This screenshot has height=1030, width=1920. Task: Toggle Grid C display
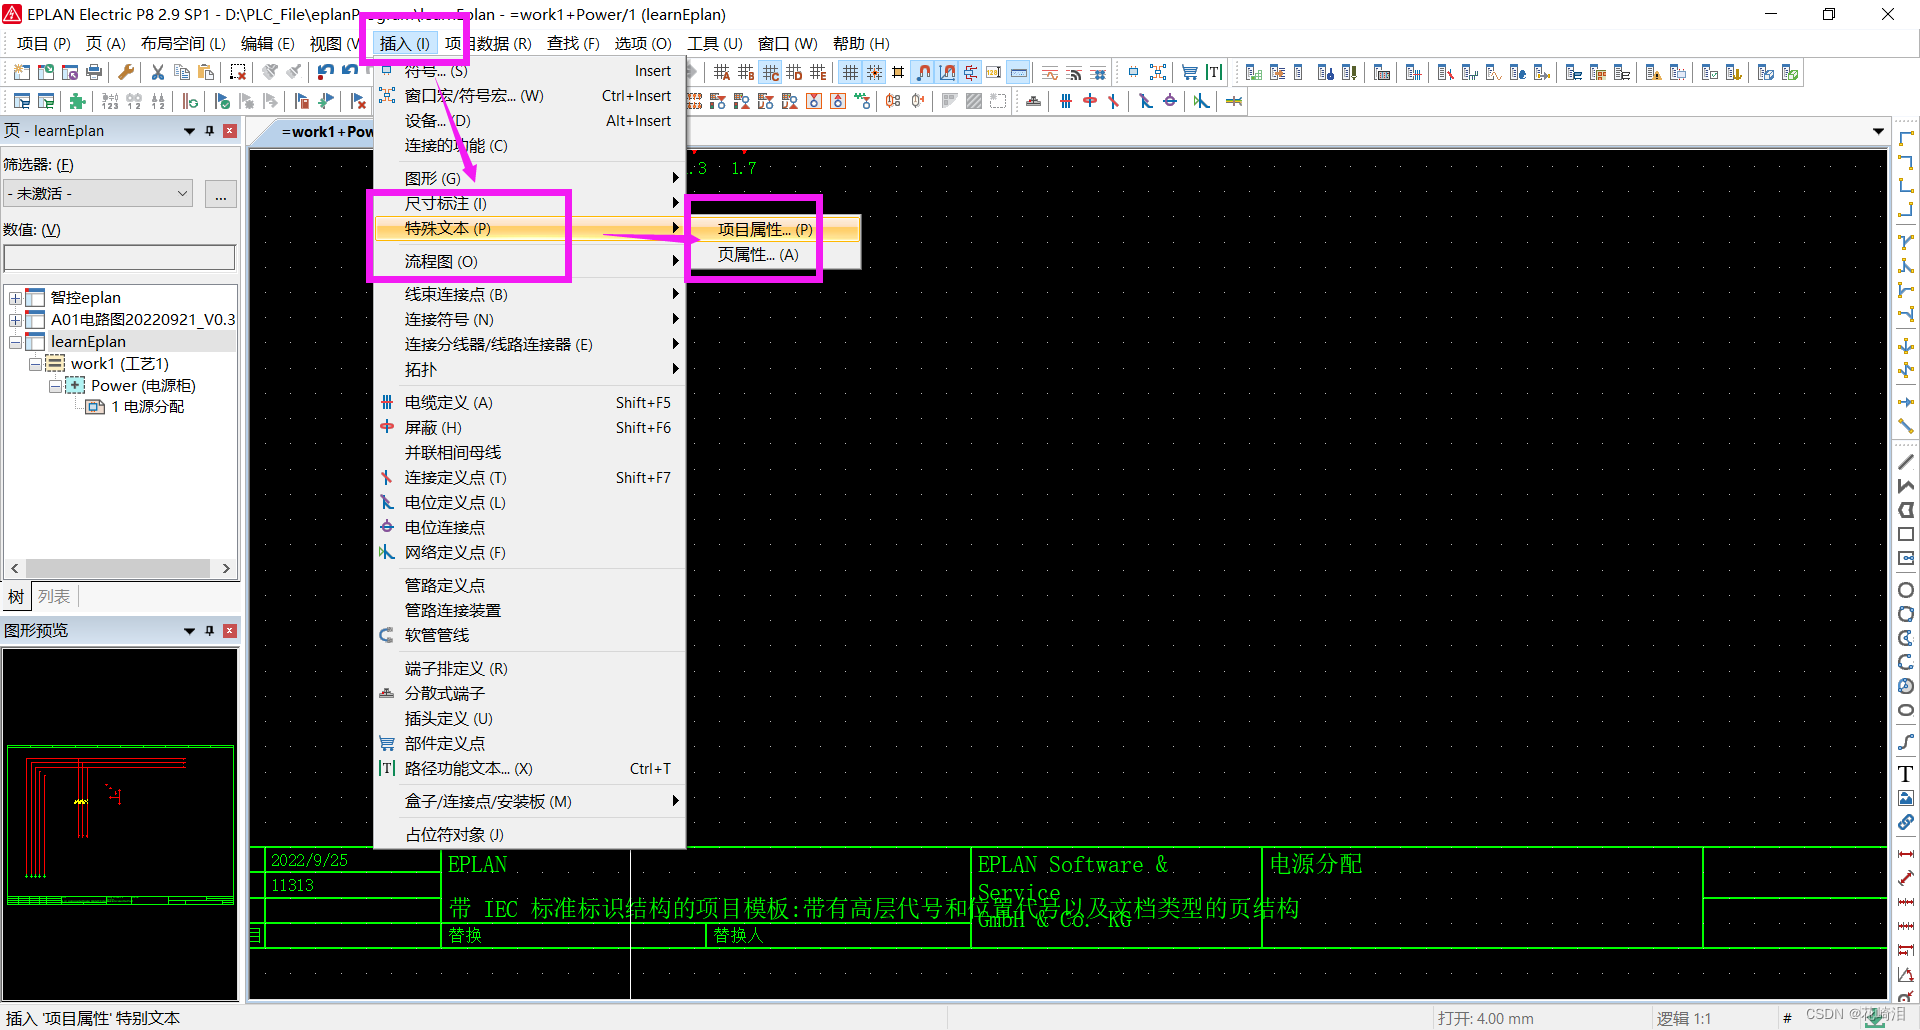point(770,72)
